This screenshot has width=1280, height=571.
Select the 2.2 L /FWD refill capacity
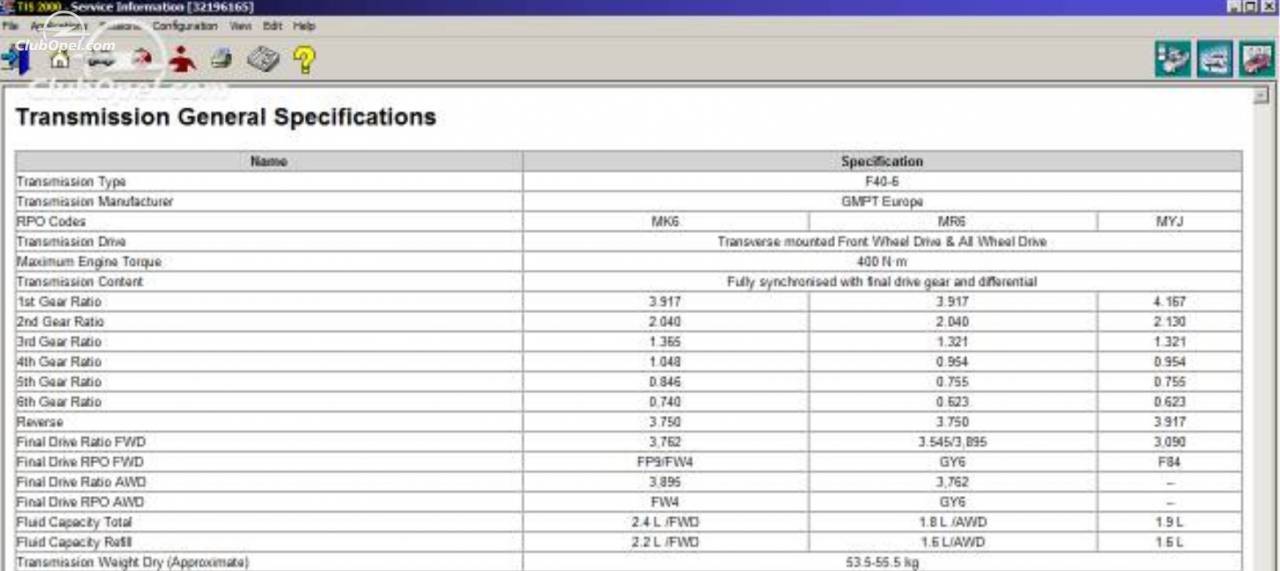point(666,542)
